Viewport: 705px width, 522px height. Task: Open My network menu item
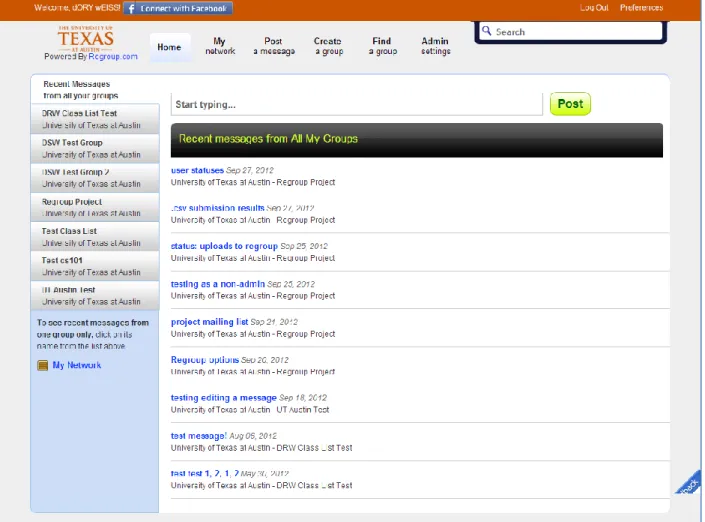[220, 46]
